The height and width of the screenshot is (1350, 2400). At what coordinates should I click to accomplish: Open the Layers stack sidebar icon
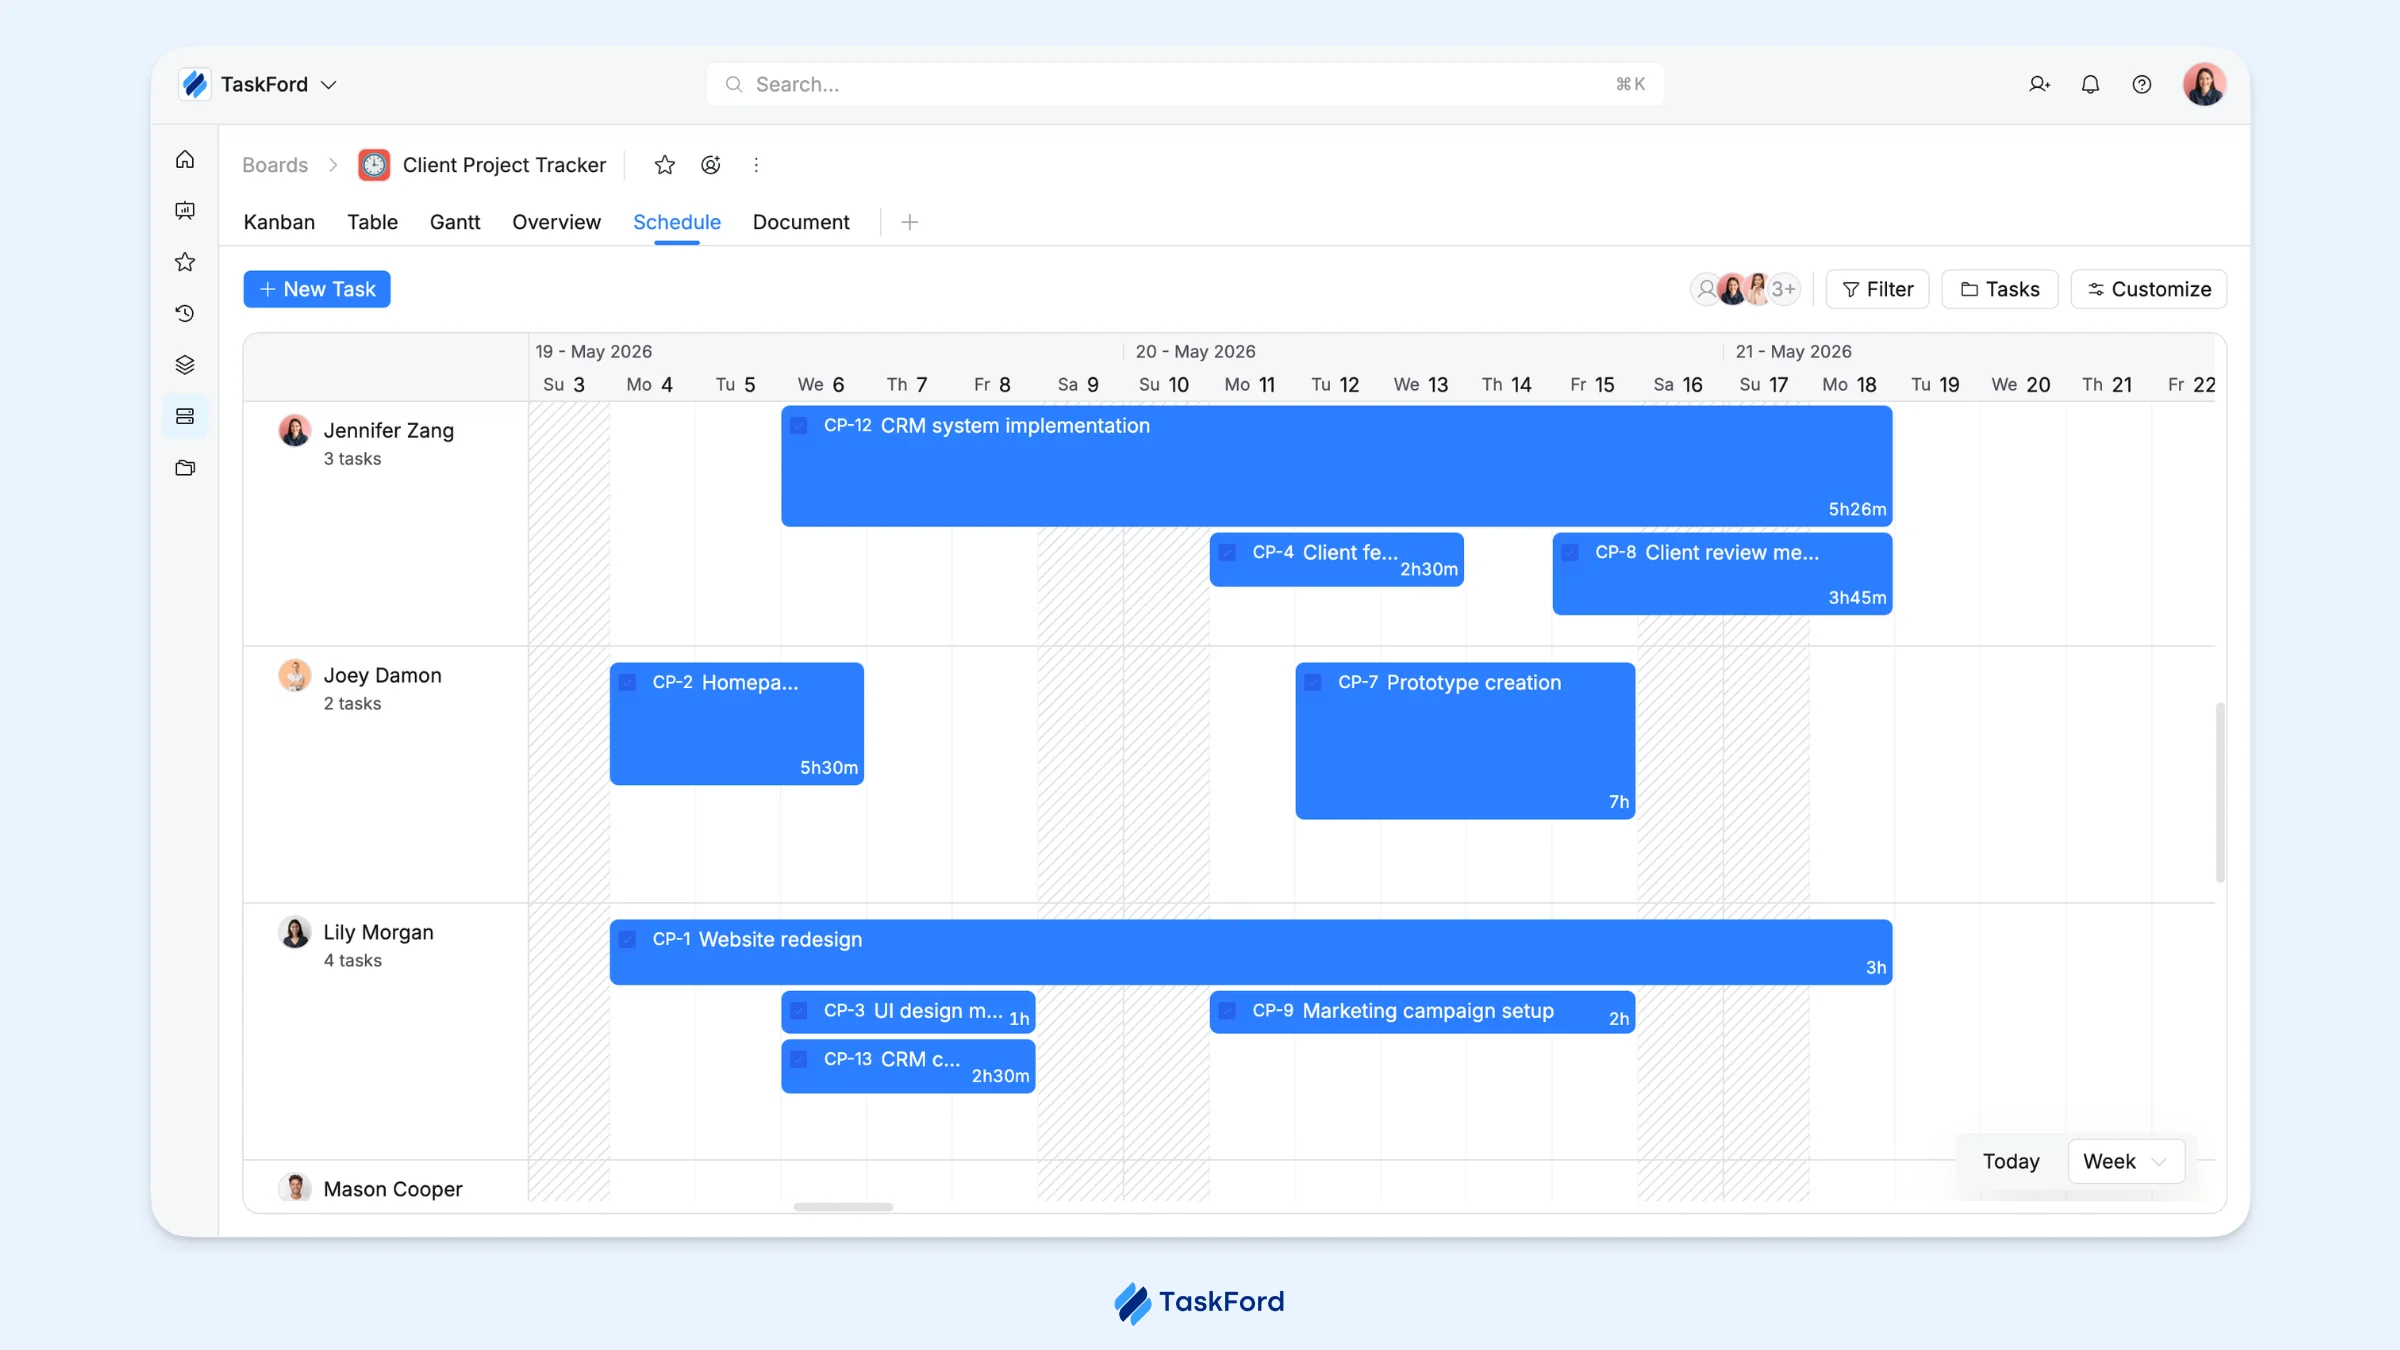(185, 365)
